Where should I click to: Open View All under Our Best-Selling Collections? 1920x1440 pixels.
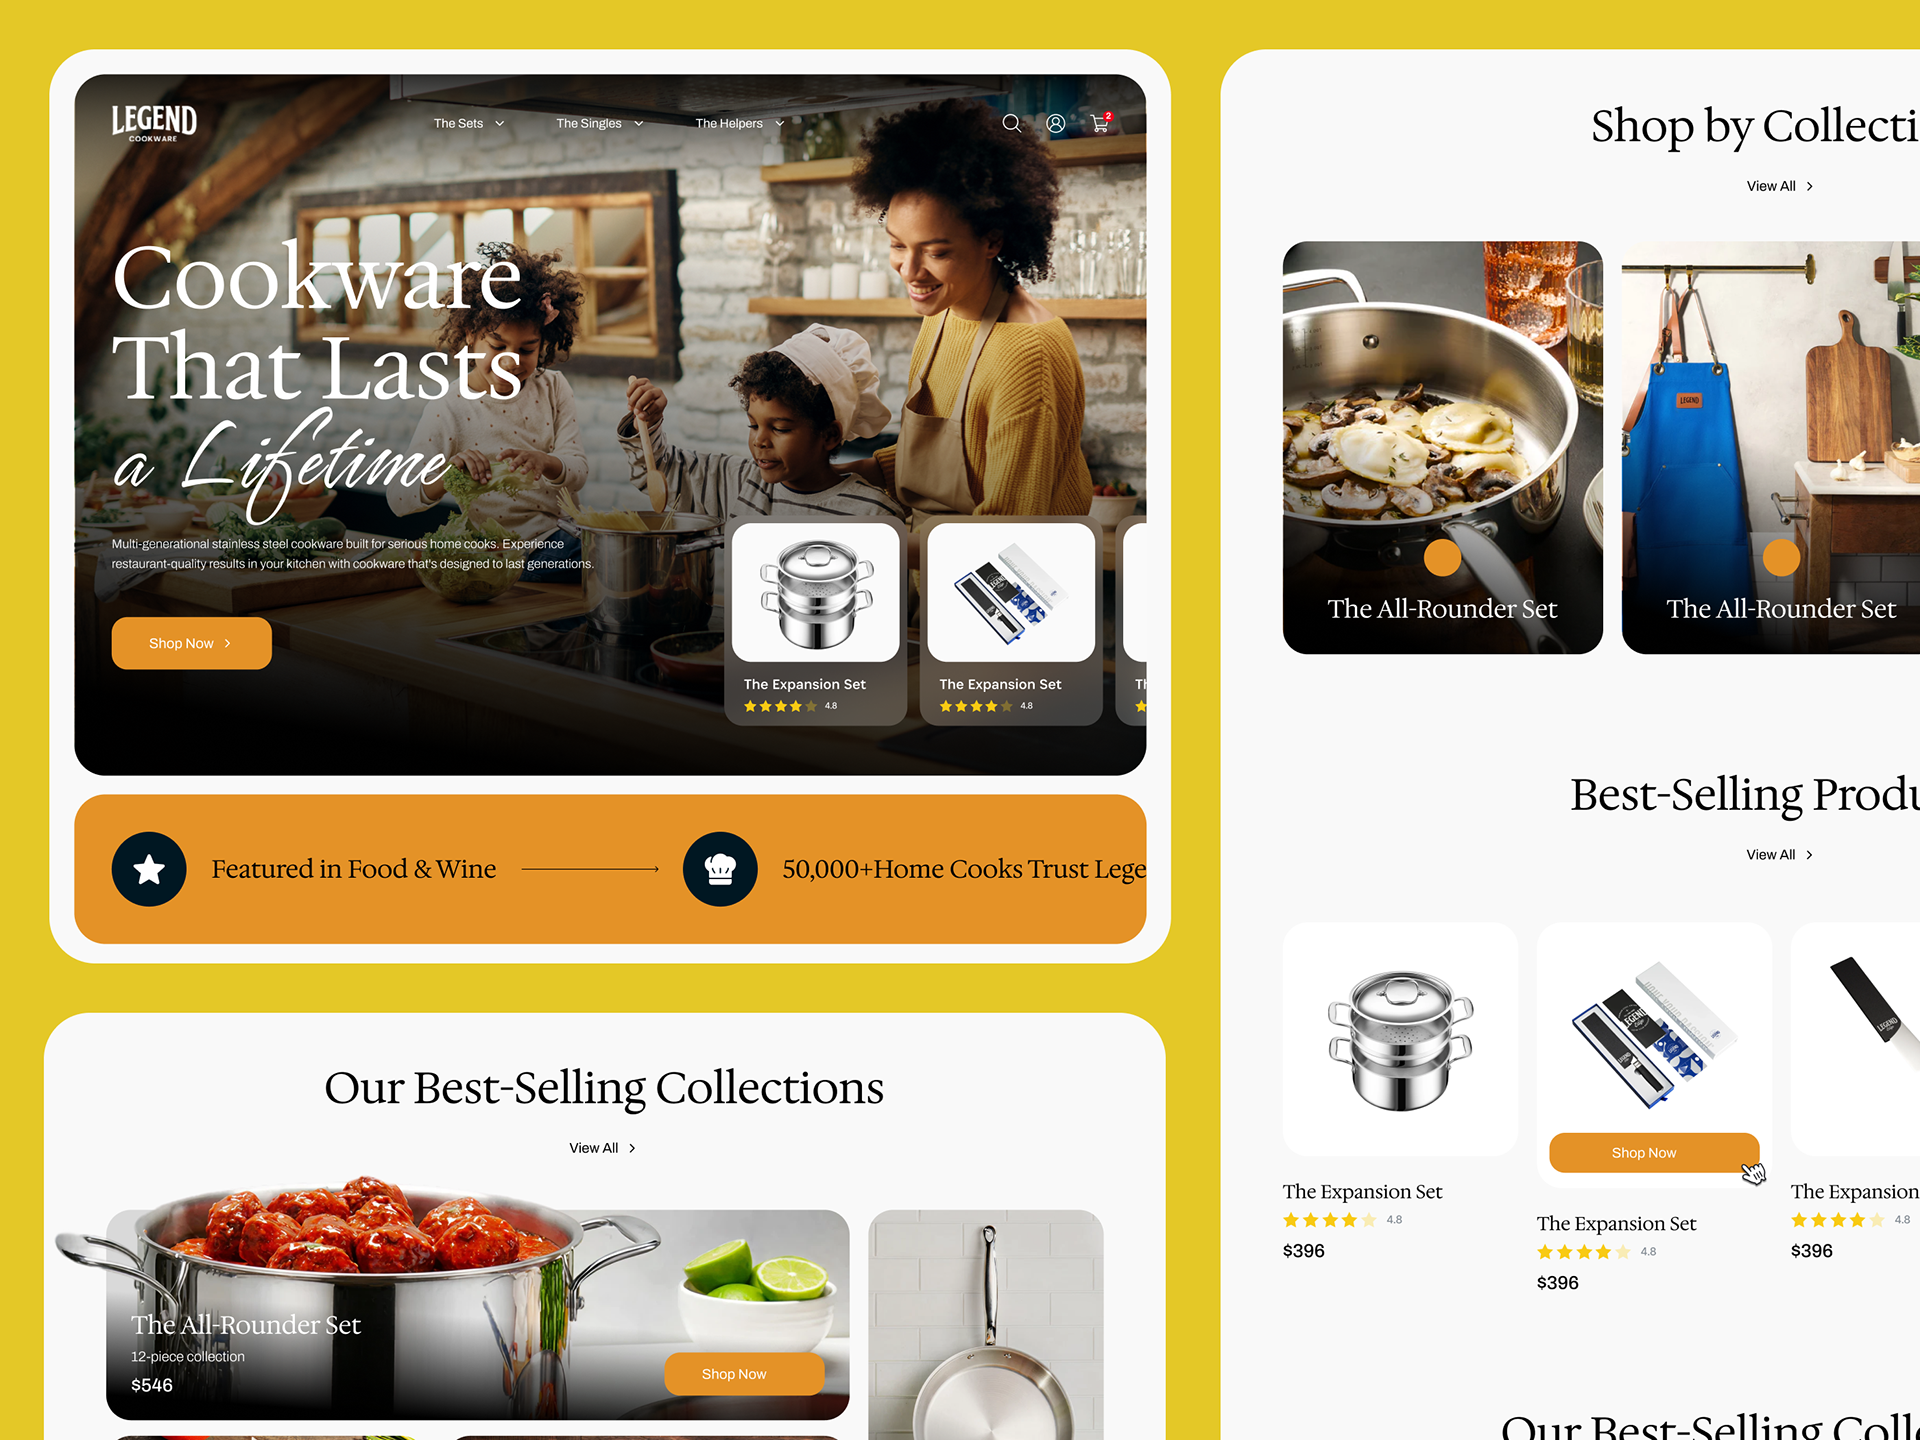click(603, 1148)
